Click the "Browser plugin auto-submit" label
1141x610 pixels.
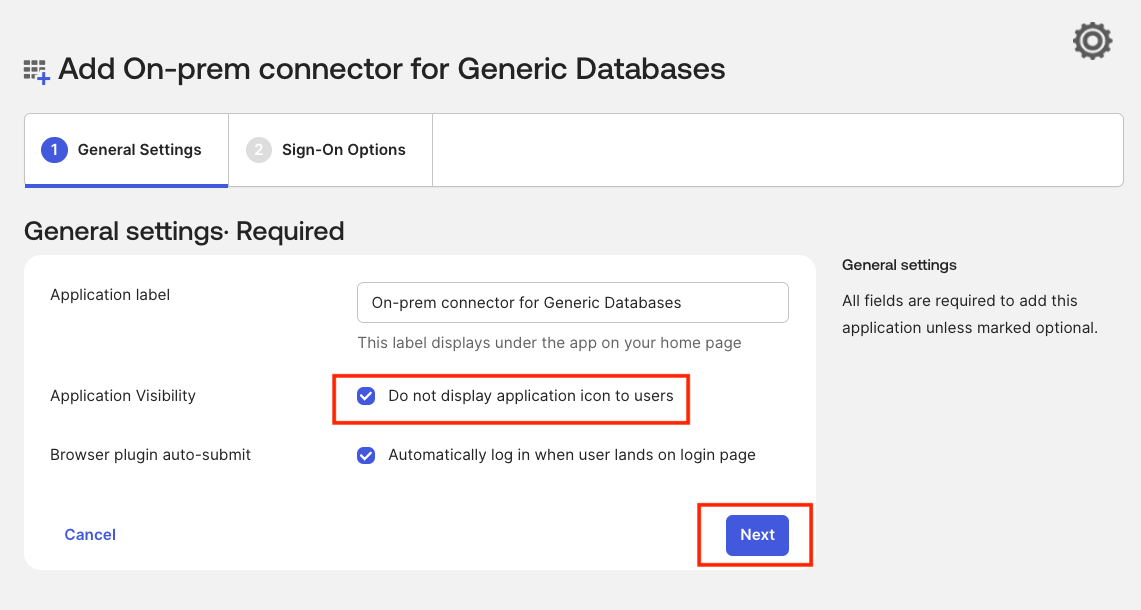150,454
